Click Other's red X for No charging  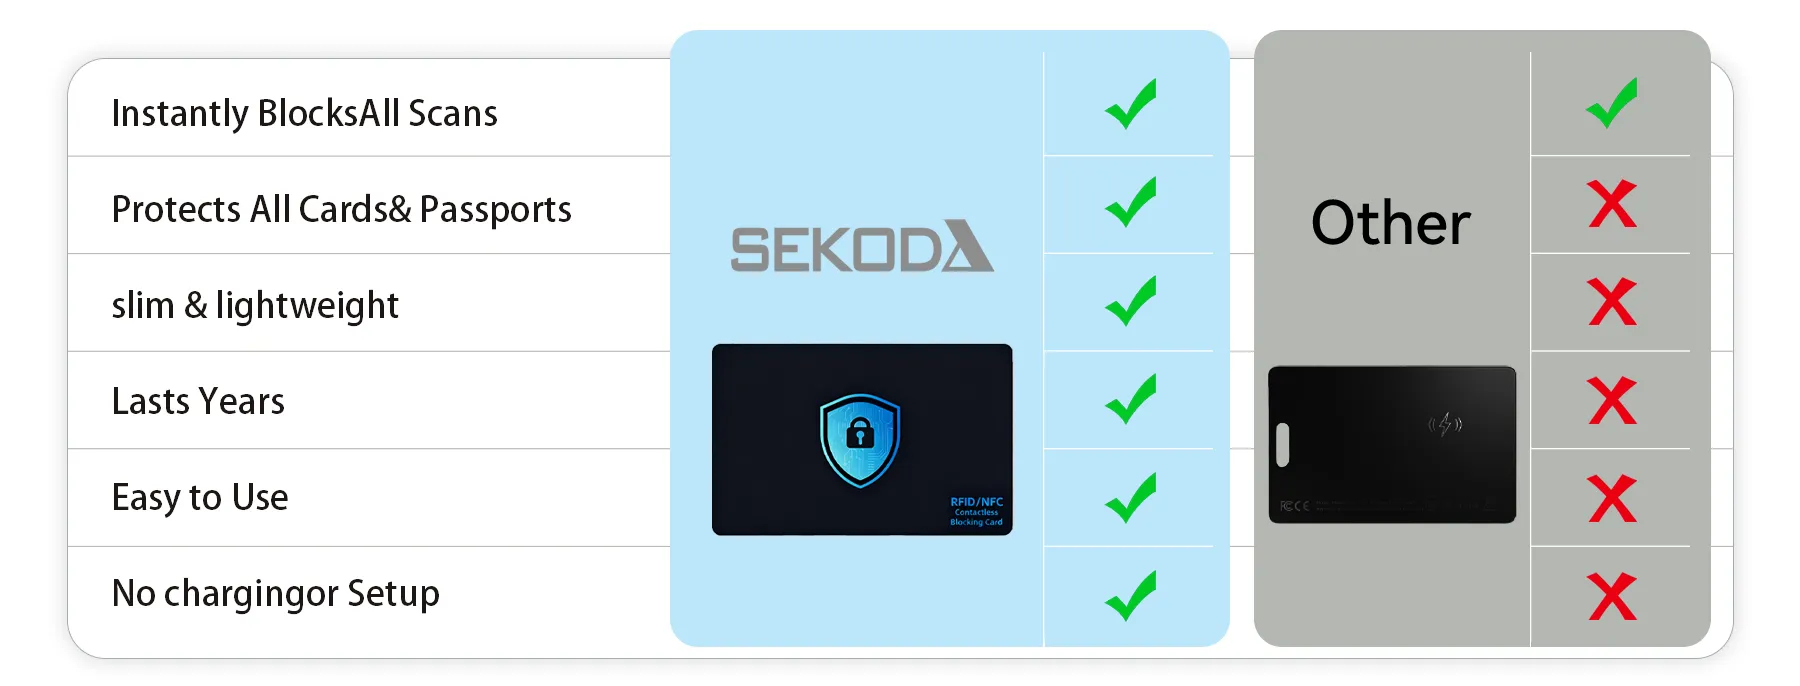[x=1612, y=597]
